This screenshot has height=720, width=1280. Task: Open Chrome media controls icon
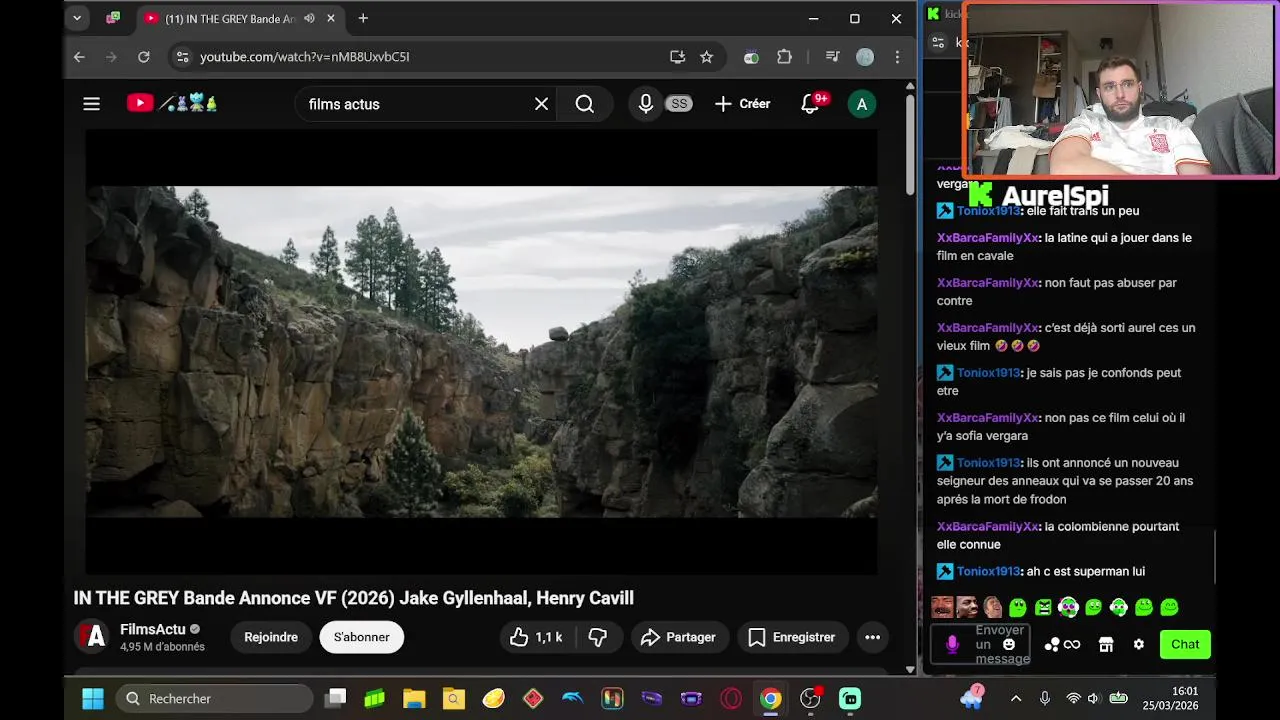click(x=832, y=57)
